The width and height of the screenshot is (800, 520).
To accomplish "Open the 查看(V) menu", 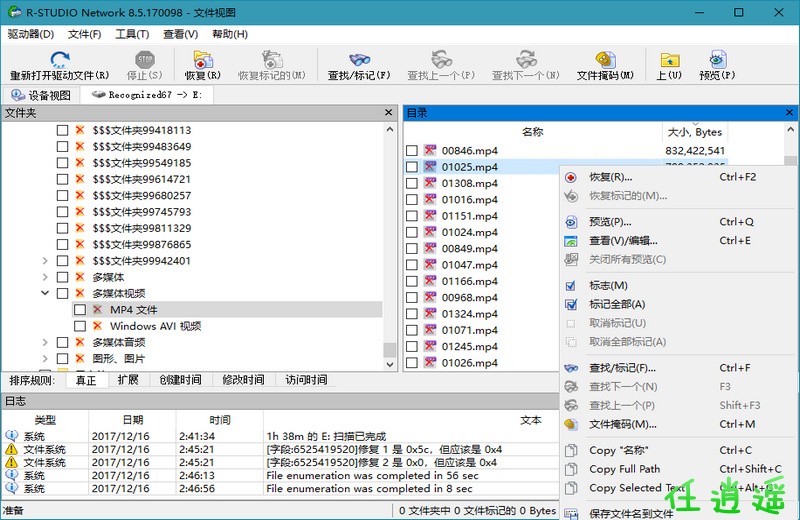I will click(x=181, y=34).
